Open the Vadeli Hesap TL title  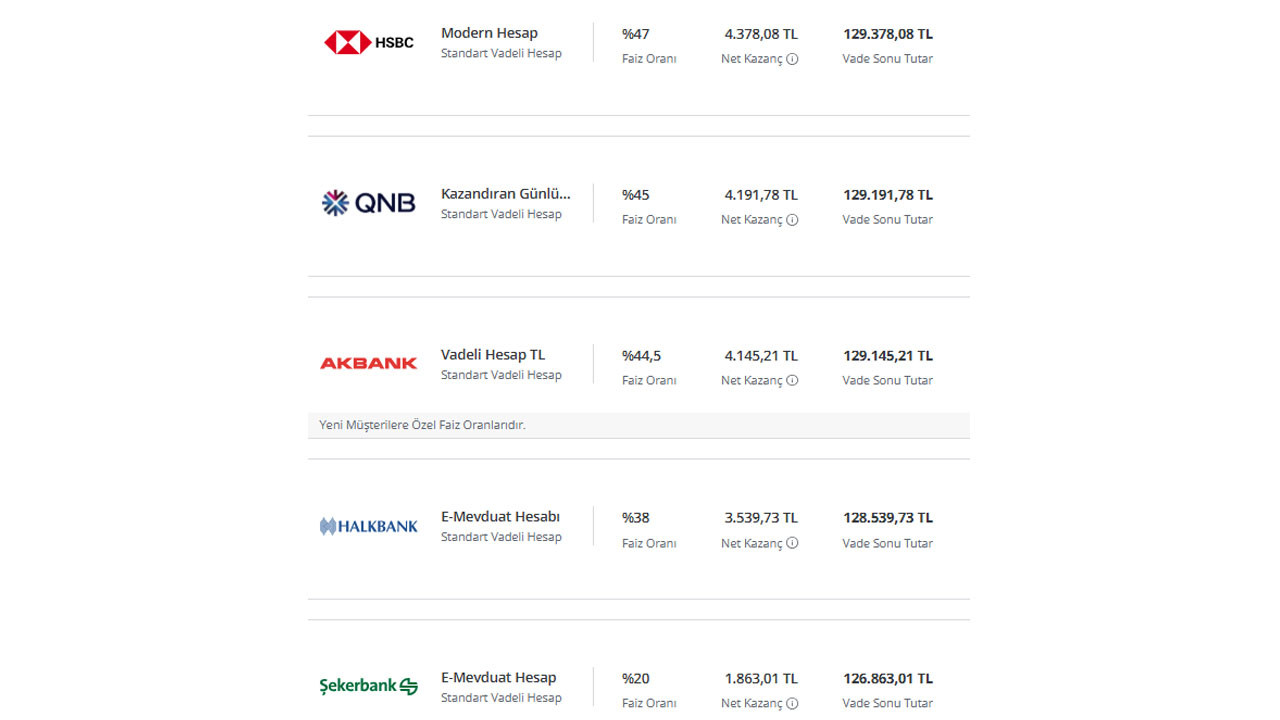[493, 355]
